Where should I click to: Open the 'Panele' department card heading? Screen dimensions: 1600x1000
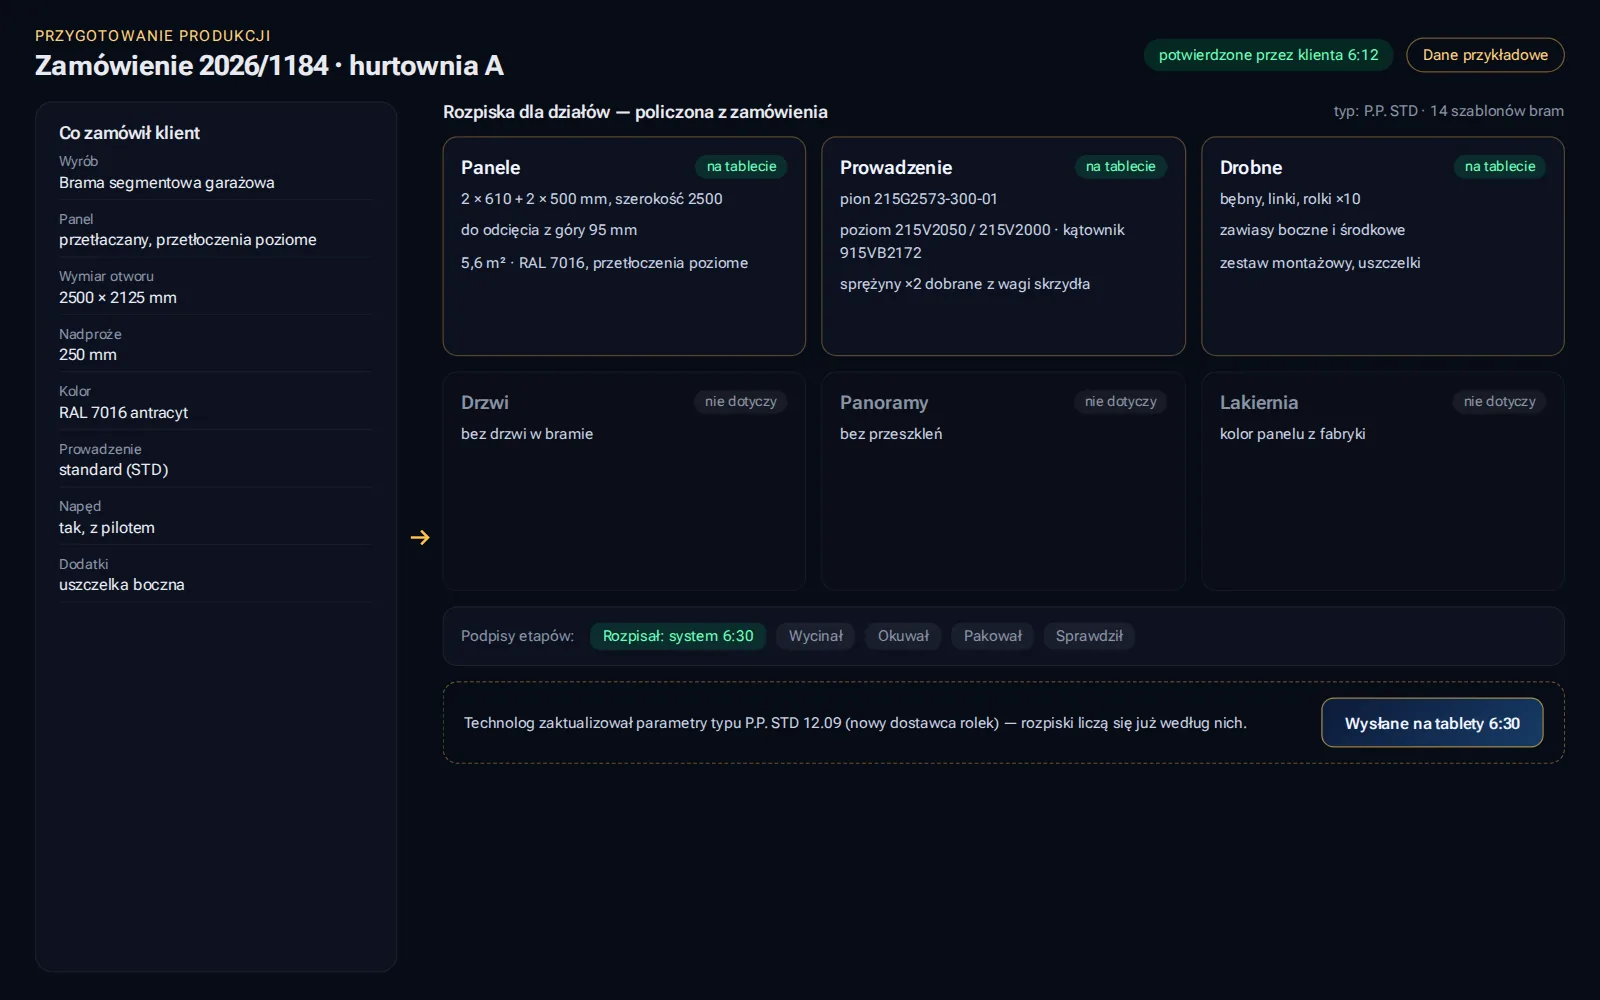[490, 168]
